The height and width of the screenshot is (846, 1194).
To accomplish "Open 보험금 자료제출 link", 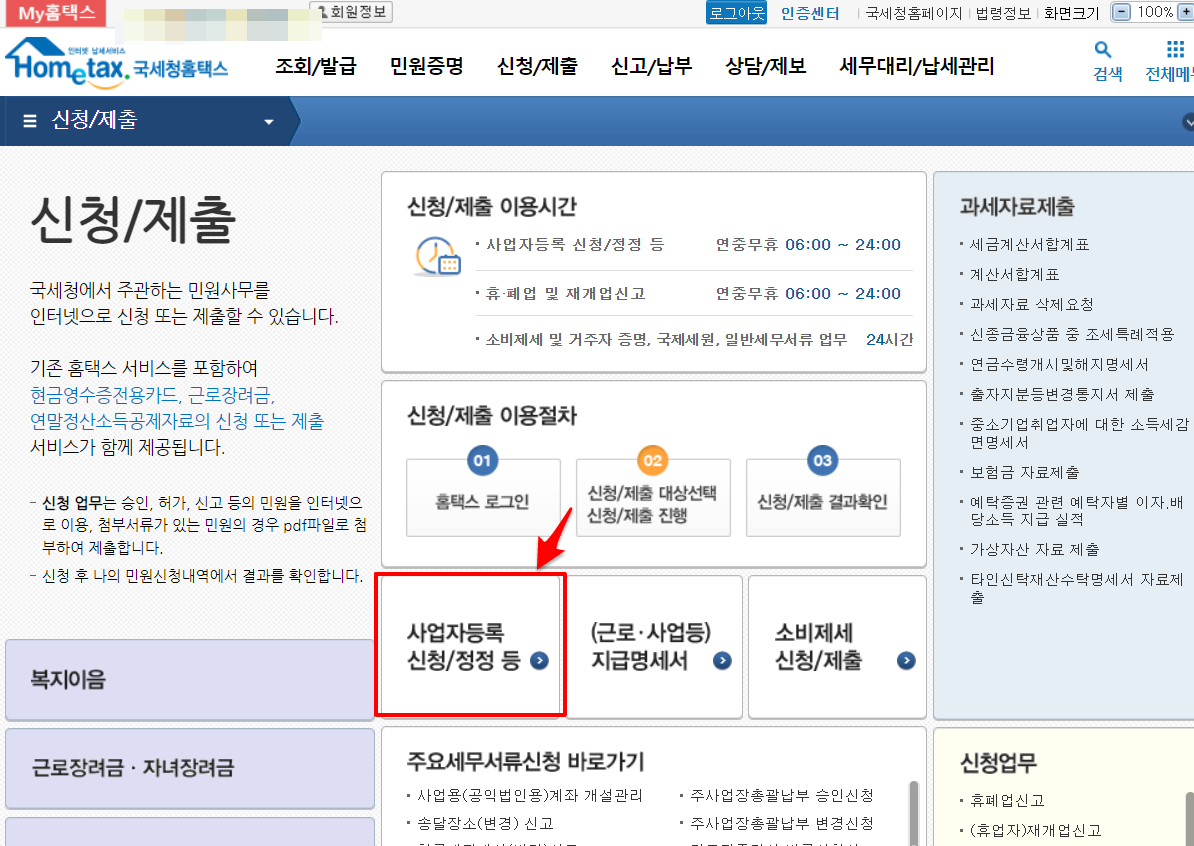I will coord(1024,472).
